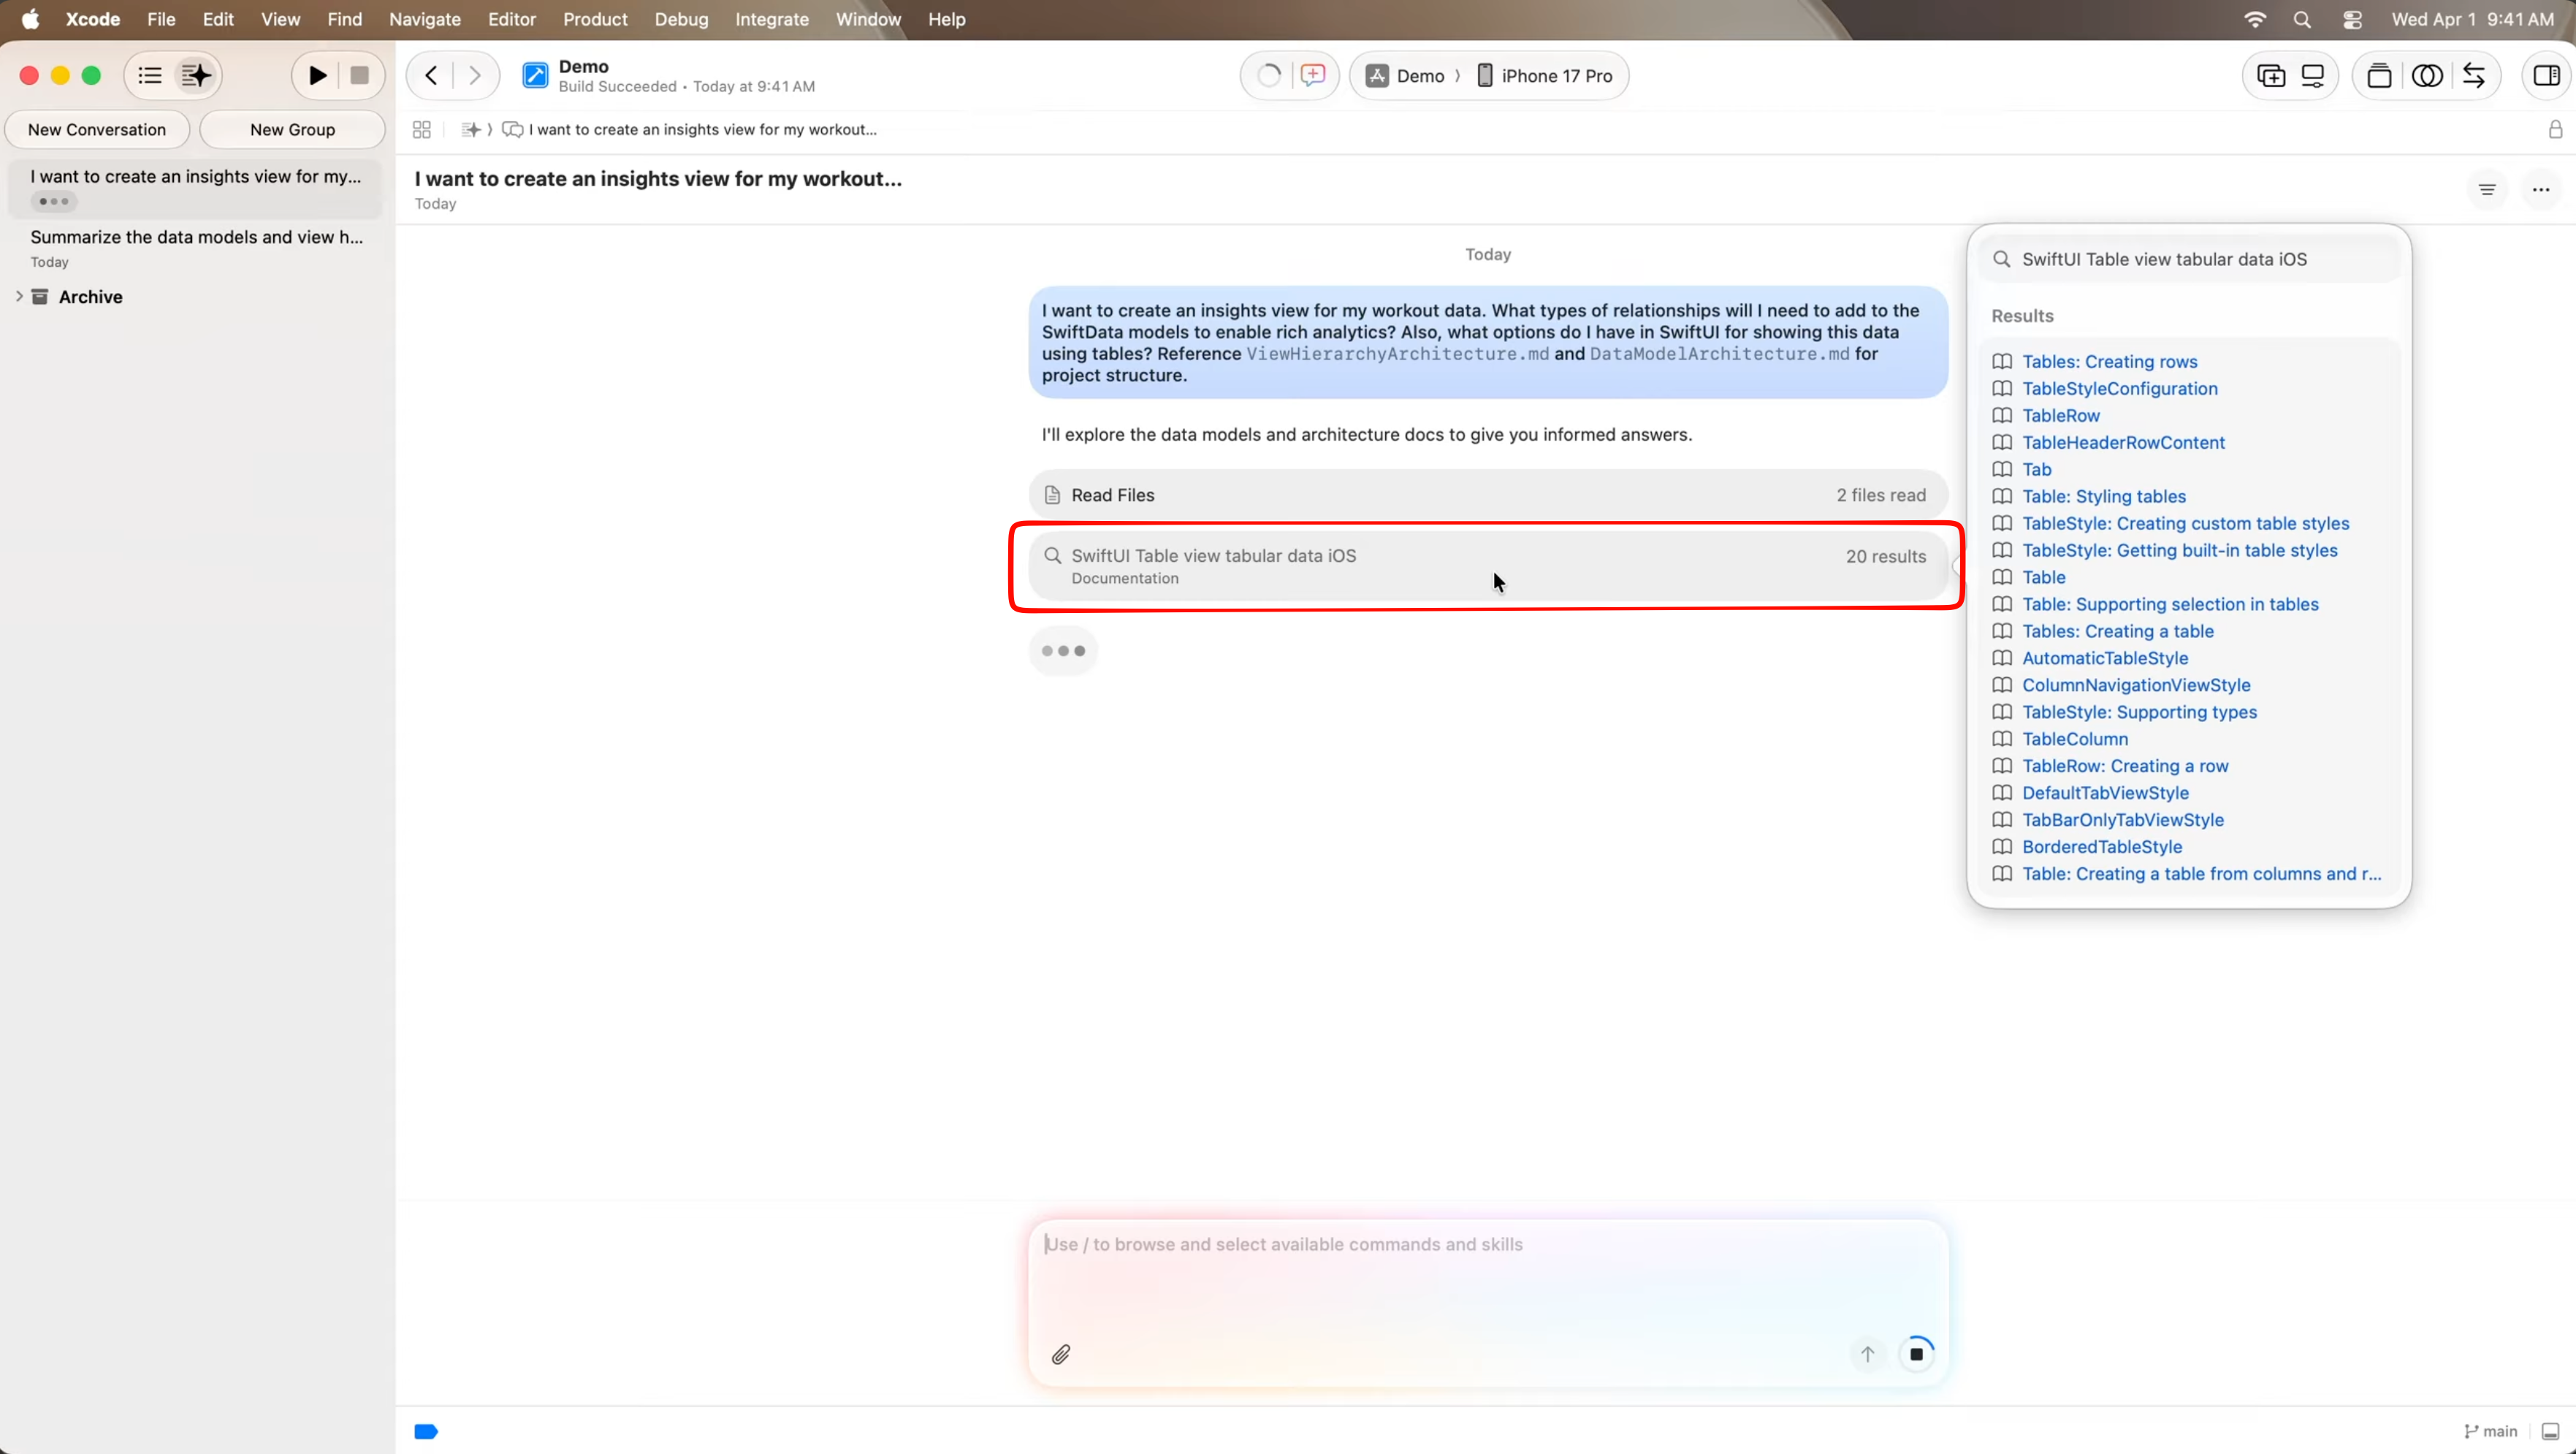Open the related items grid icon
The width and height of the screenshot is (2576, 1454).
tap(421, 129)
